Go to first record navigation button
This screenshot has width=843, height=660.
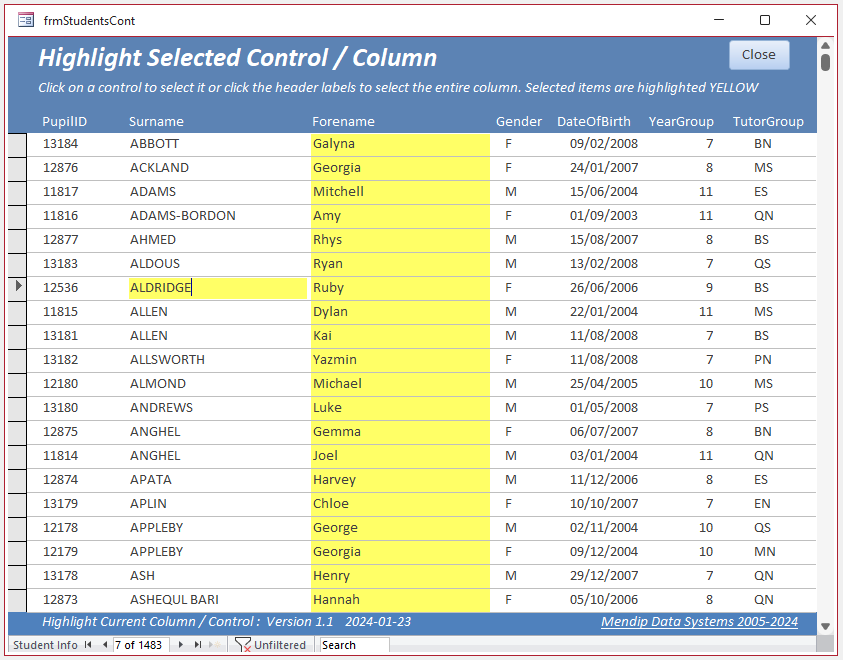pos(88,644)
